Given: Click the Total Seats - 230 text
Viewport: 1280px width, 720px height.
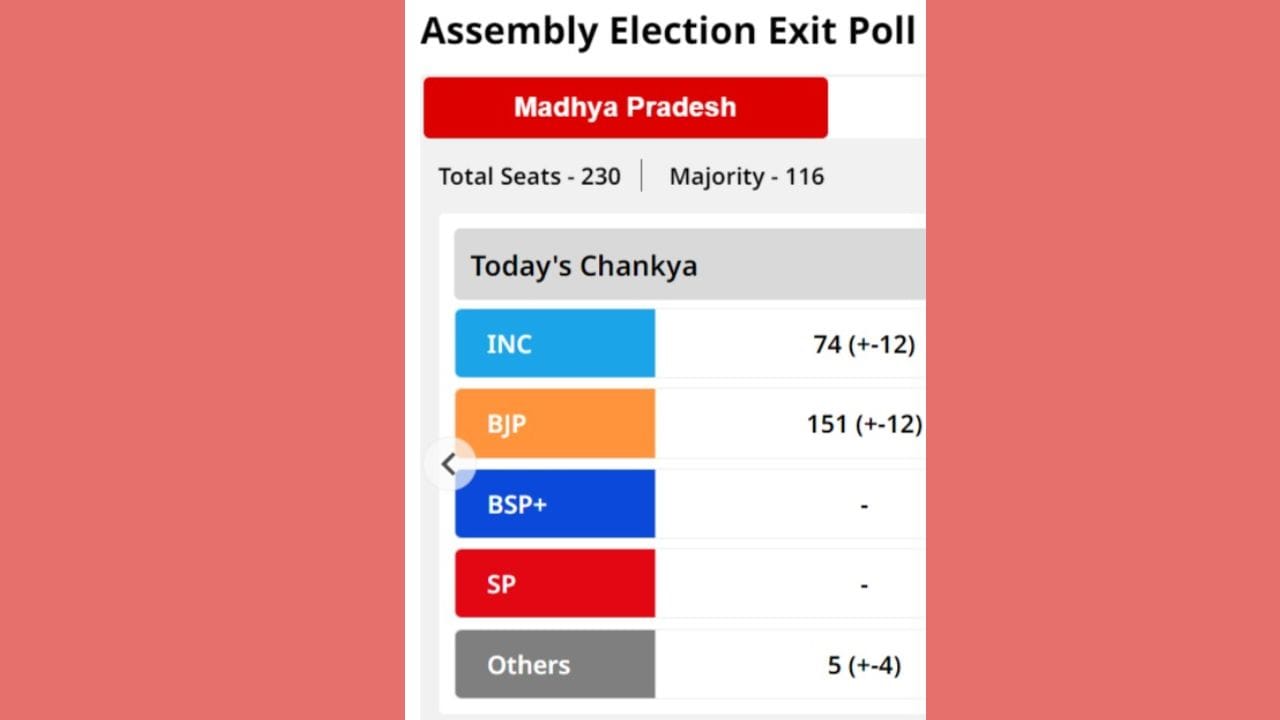Looking at the screenshot, I should 529,177.
